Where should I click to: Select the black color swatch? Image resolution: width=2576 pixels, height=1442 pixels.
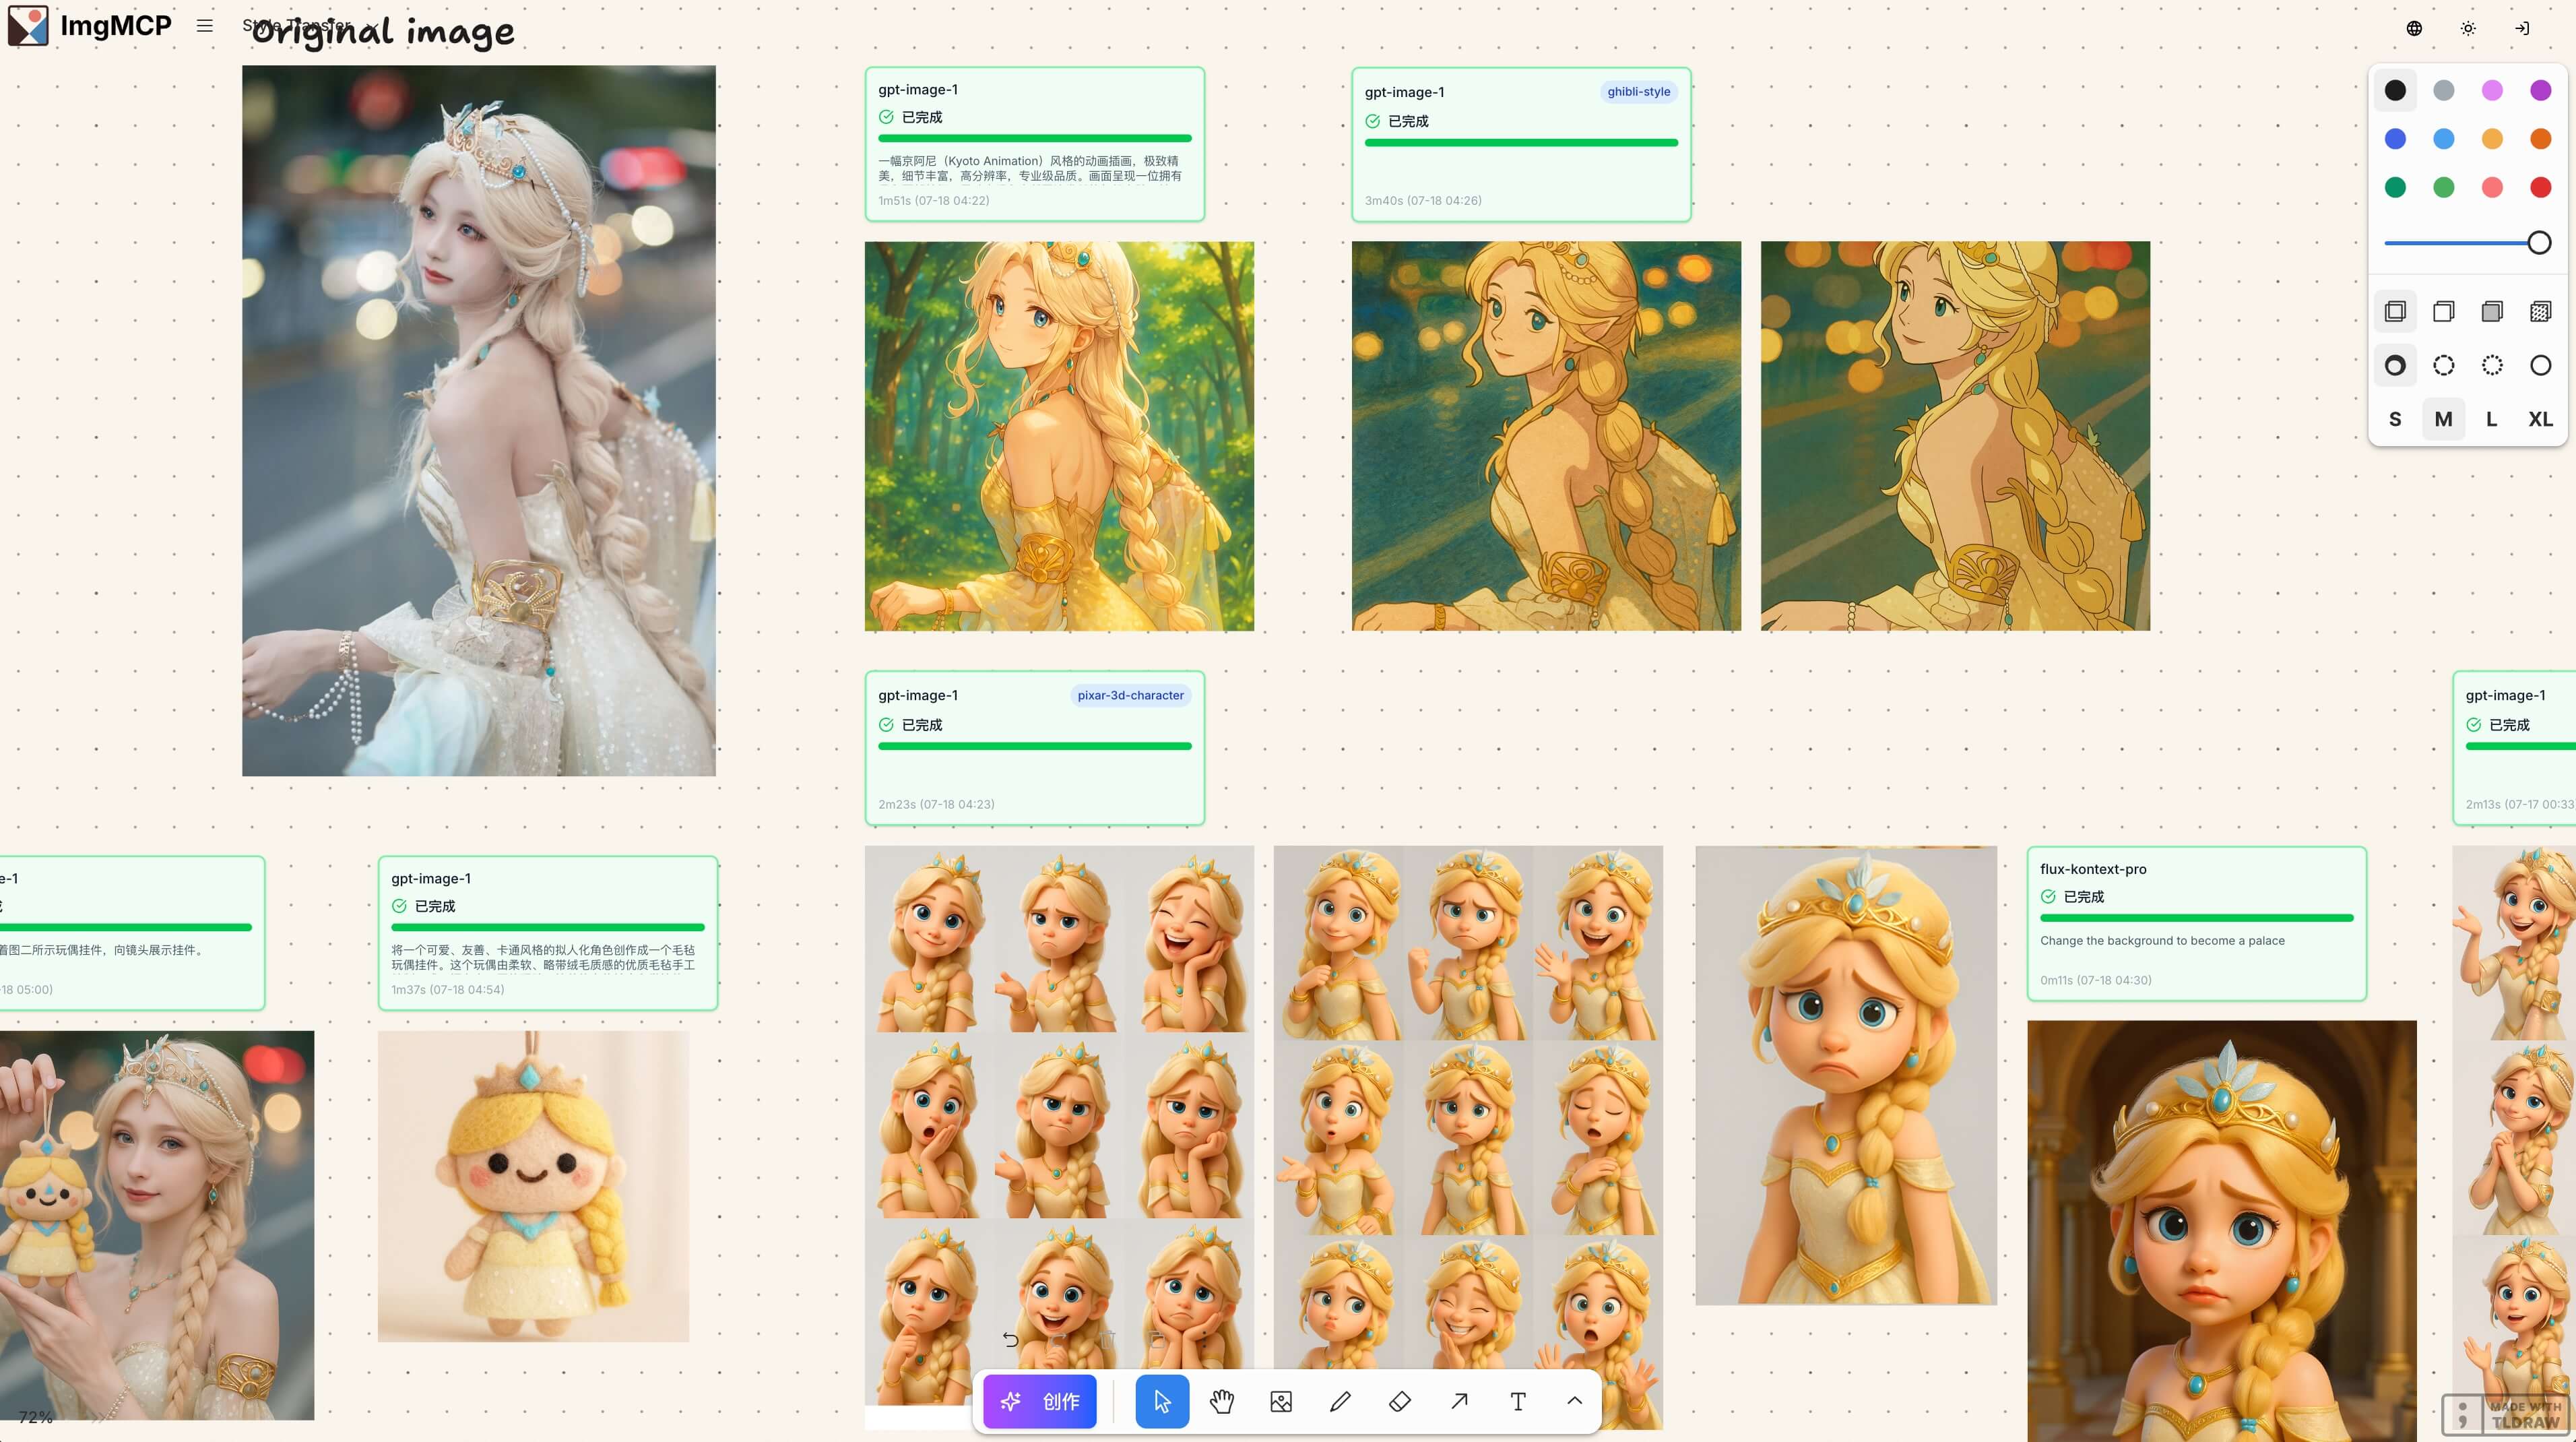tap(2395, 90)
